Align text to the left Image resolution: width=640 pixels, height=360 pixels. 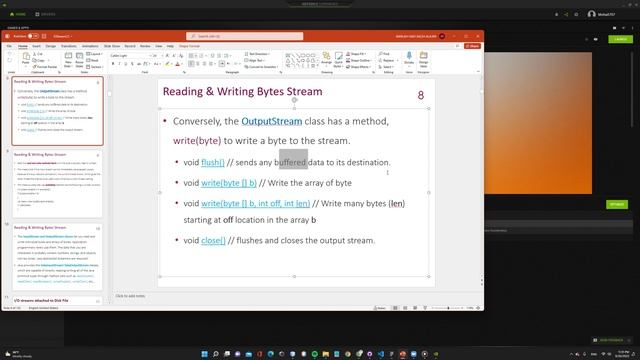click(191, 64)
